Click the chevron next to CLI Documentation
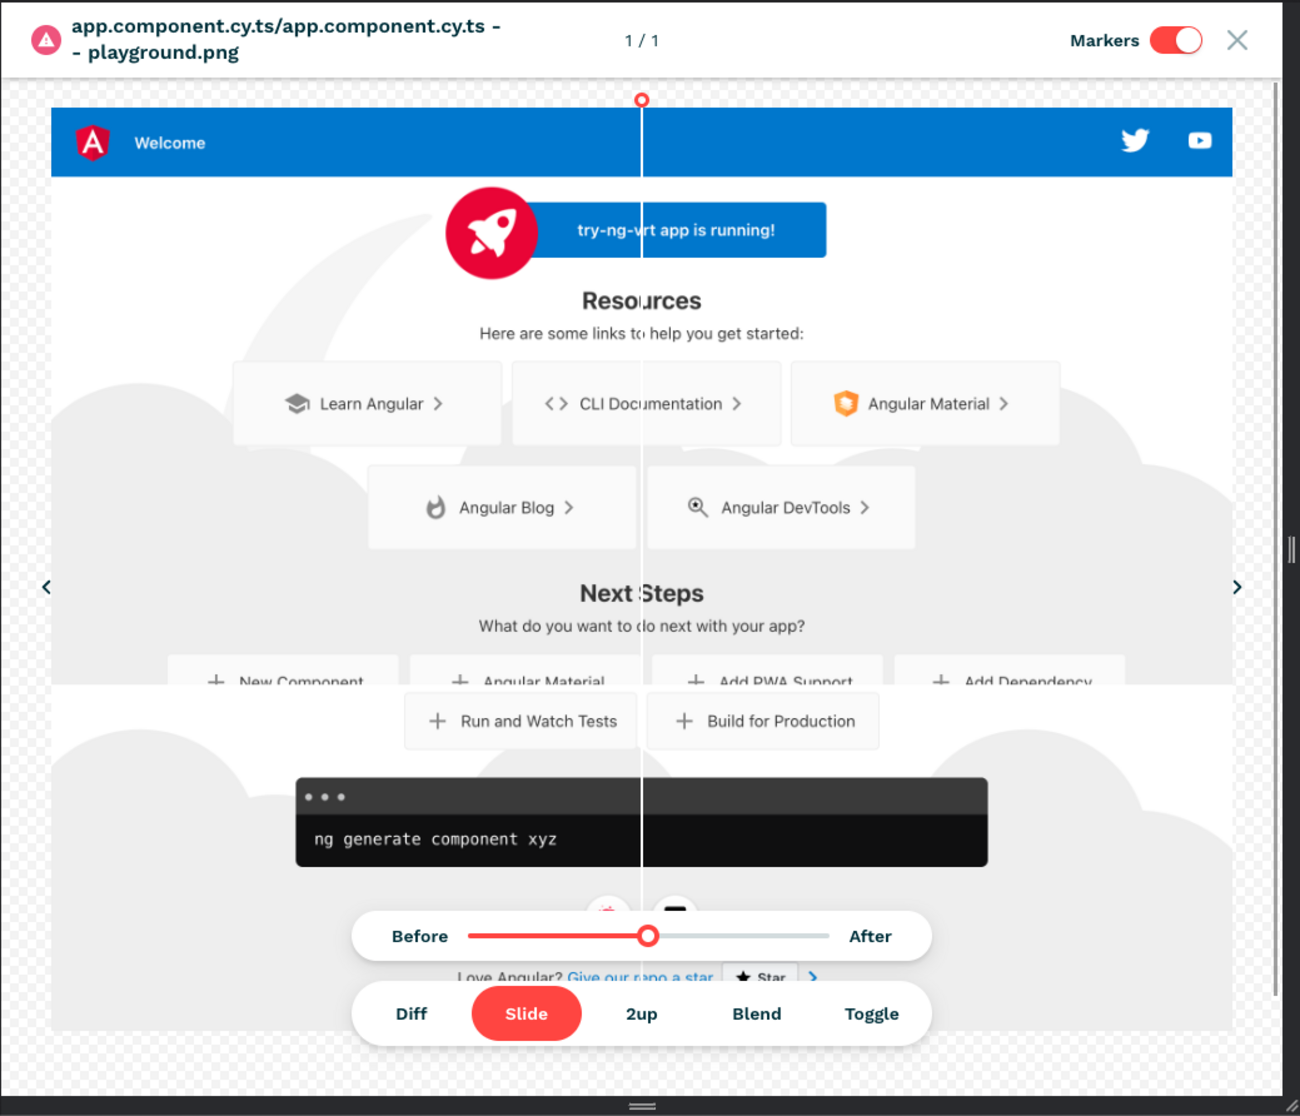Screen dimensions: 1300x1116 (737, 404)
